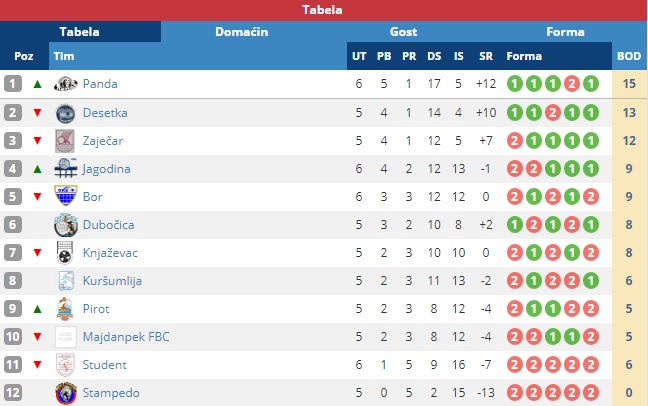Click the Desetka team logo
The image size is (648, 406).
point(65,113)
